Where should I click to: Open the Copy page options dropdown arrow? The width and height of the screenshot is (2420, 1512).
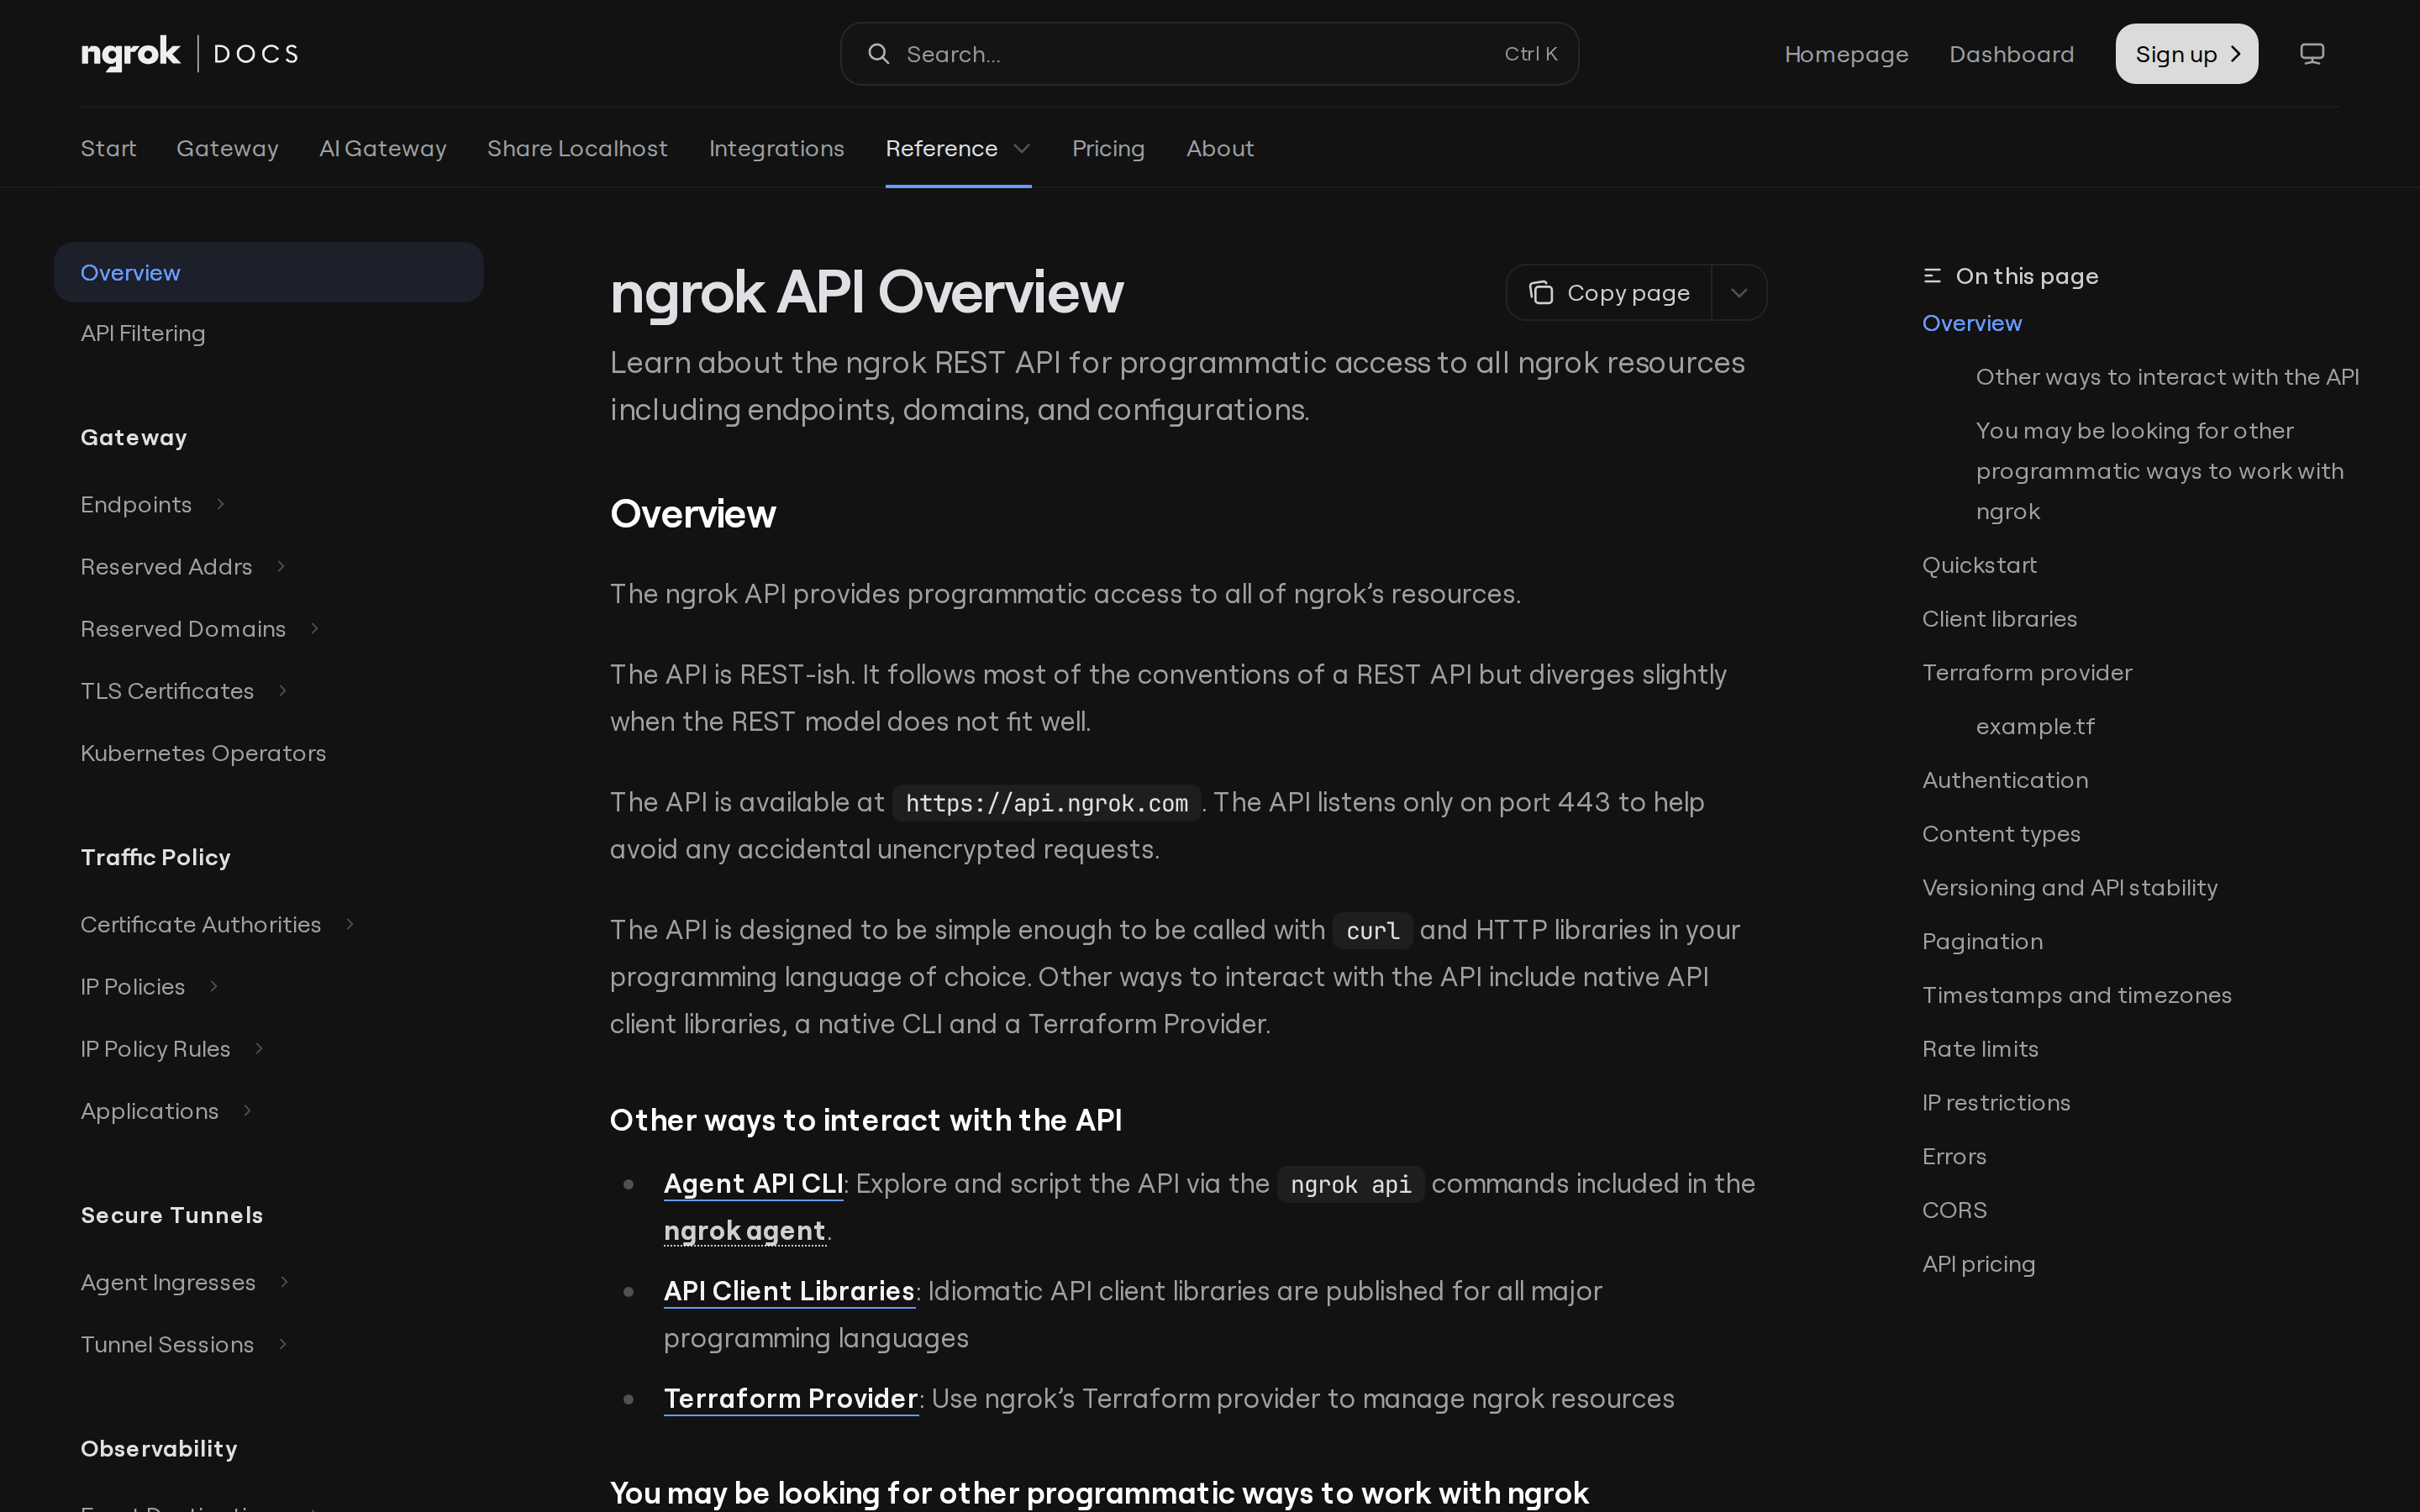(1739, 293)
